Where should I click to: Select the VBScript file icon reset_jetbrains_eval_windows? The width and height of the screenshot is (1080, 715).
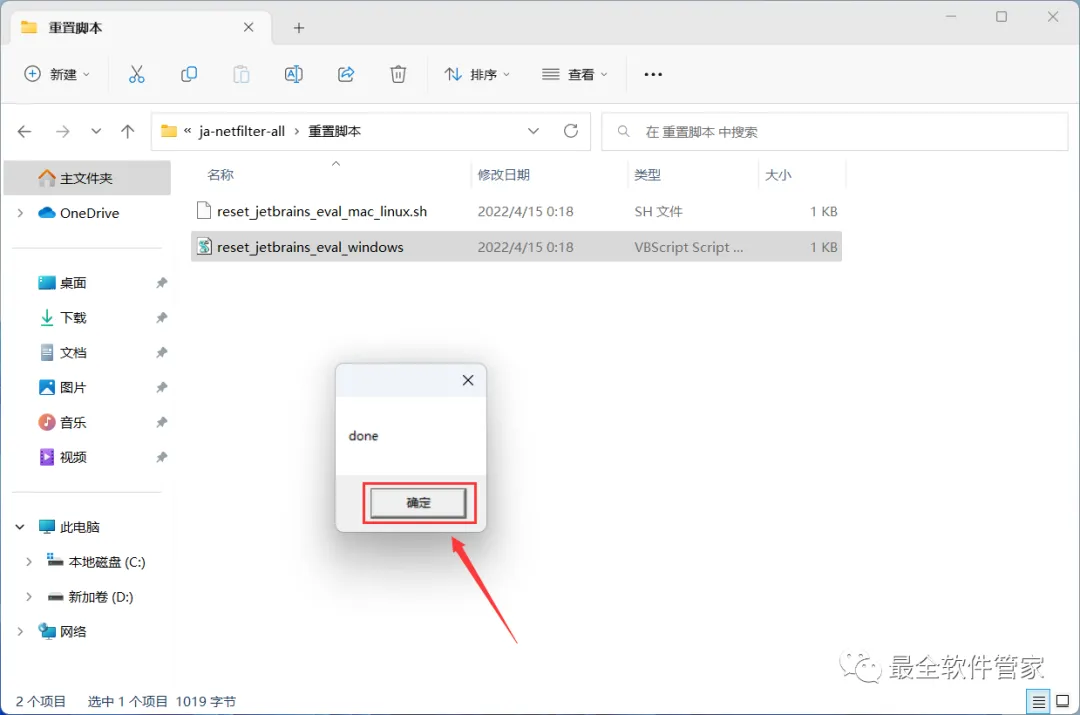tap(204, 247)
